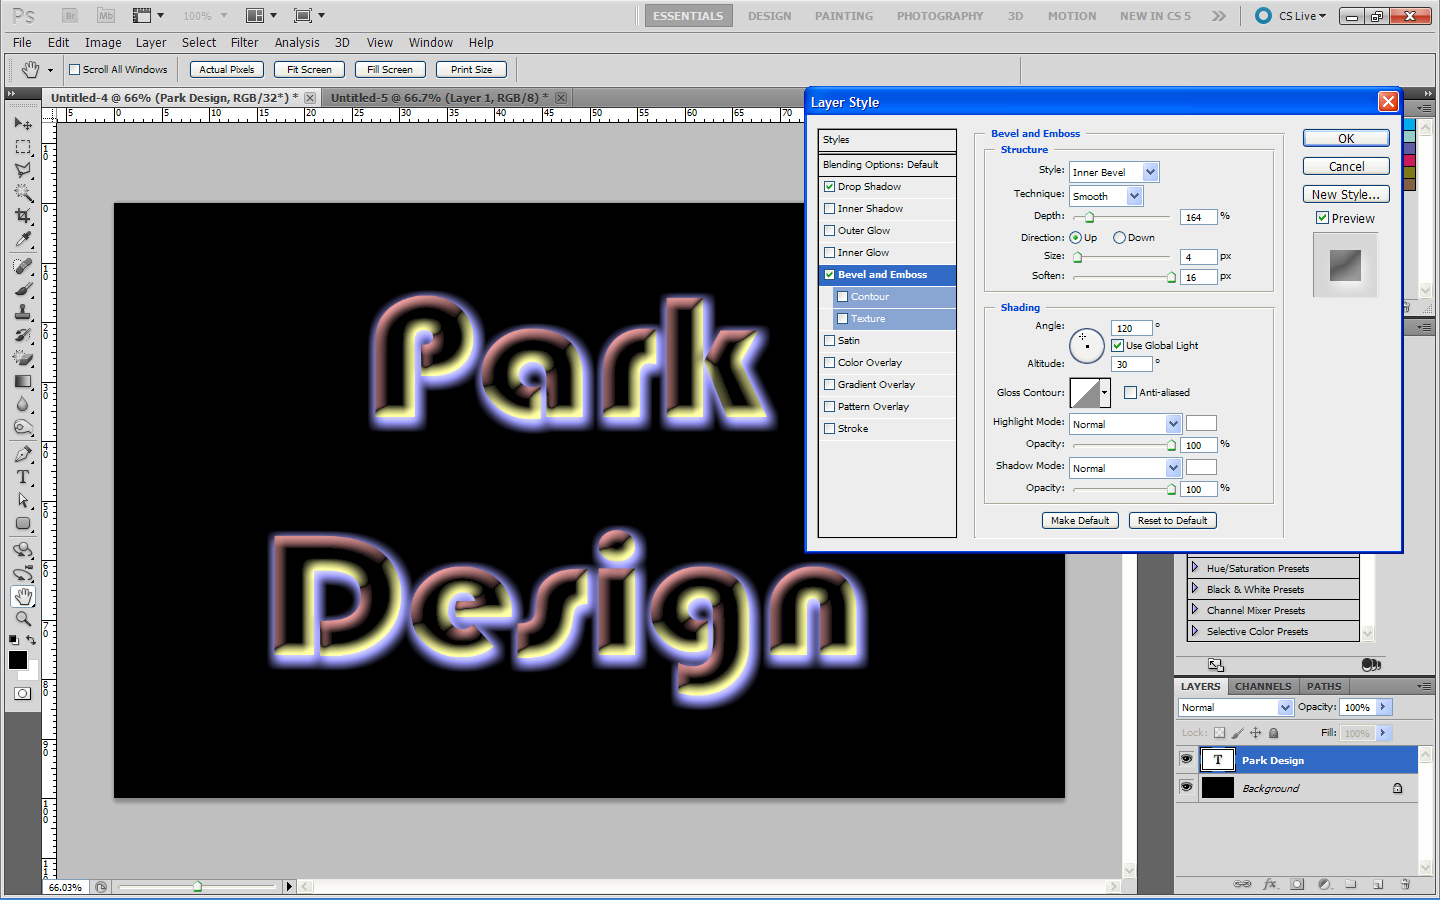
Task: Click the Background layer thumbnail
Action: (1217, 788)
